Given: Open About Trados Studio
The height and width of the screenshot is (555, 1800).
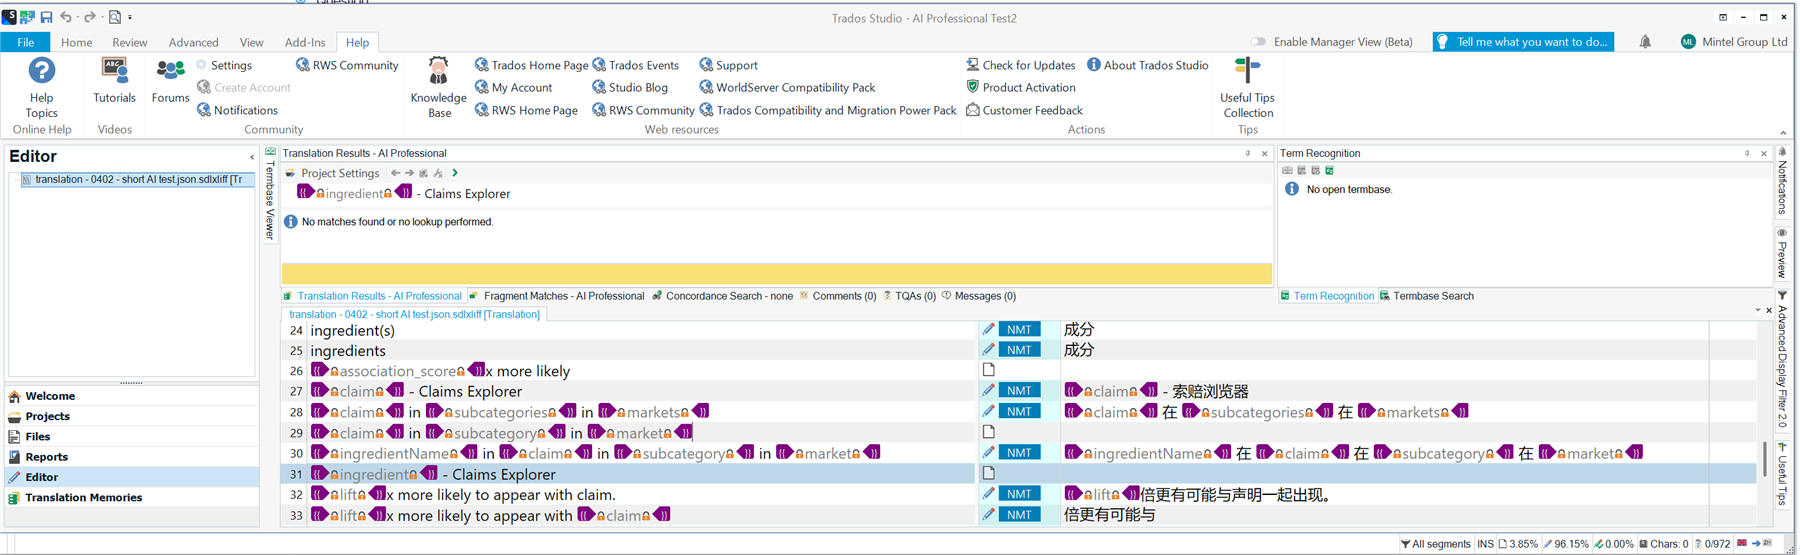Looking at the screenshot, I should (1147, 65).
